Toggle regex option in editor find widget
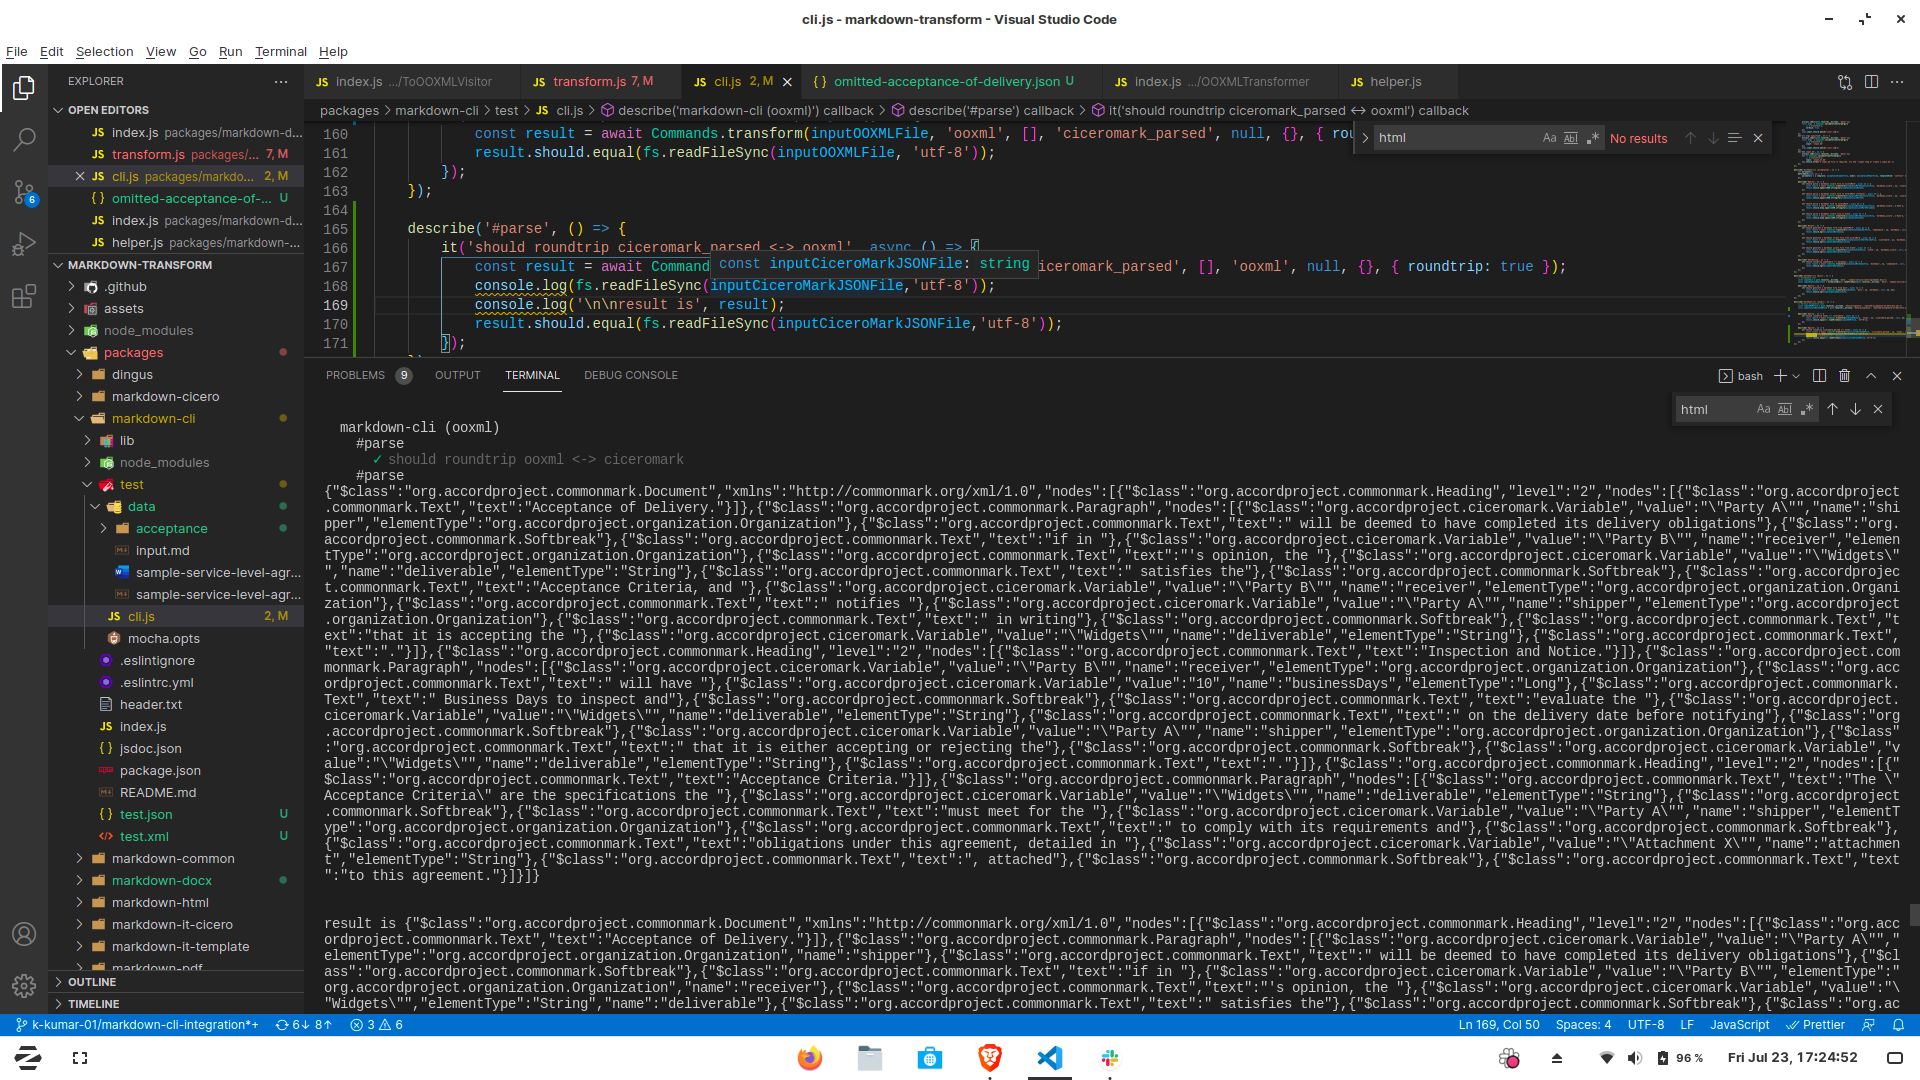The image size is (1920, 1080). click(x=1592, y=138)
